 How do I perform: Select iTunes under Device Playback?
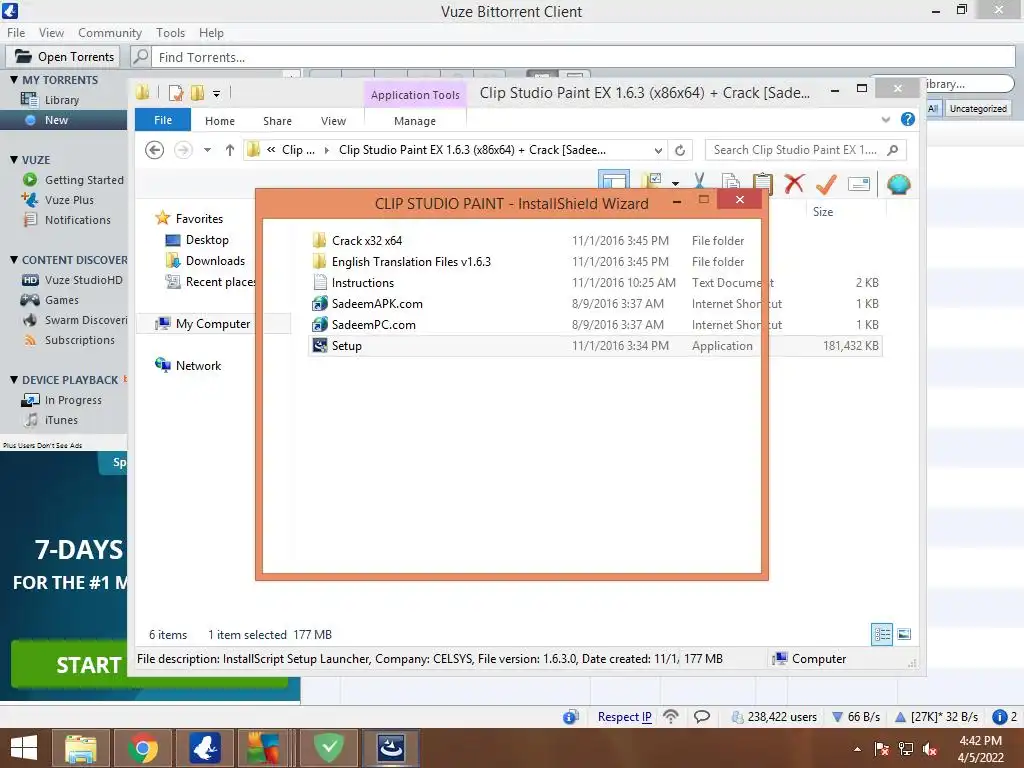63,420
